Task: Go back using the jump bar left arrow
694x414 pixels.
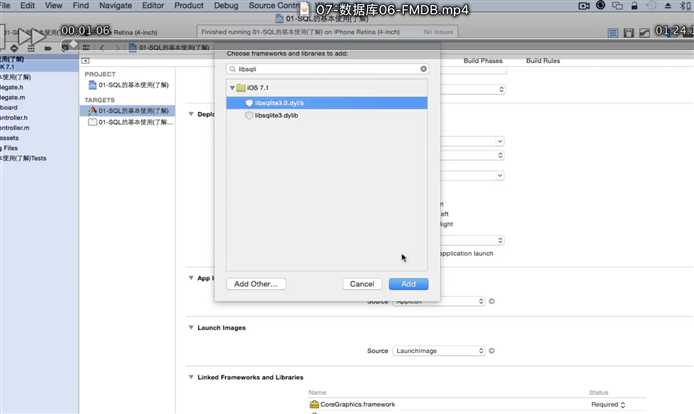Action: click(102, 47)
